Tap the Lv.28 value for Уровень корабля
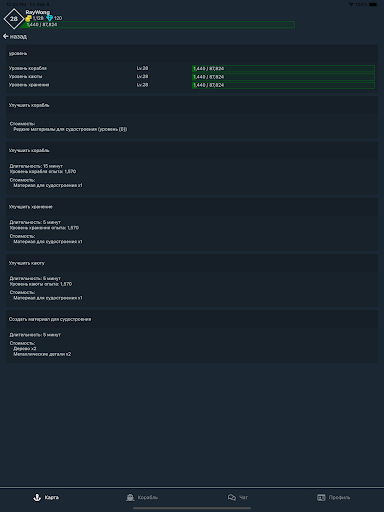384x512 pixels. [x=142, y=68]
